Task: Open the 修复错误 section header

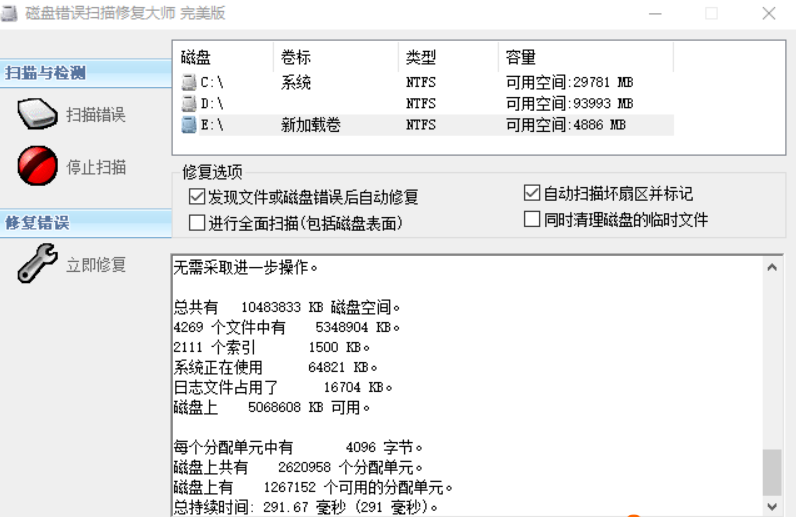Action: pyautogui.click(x=86, y=223)
